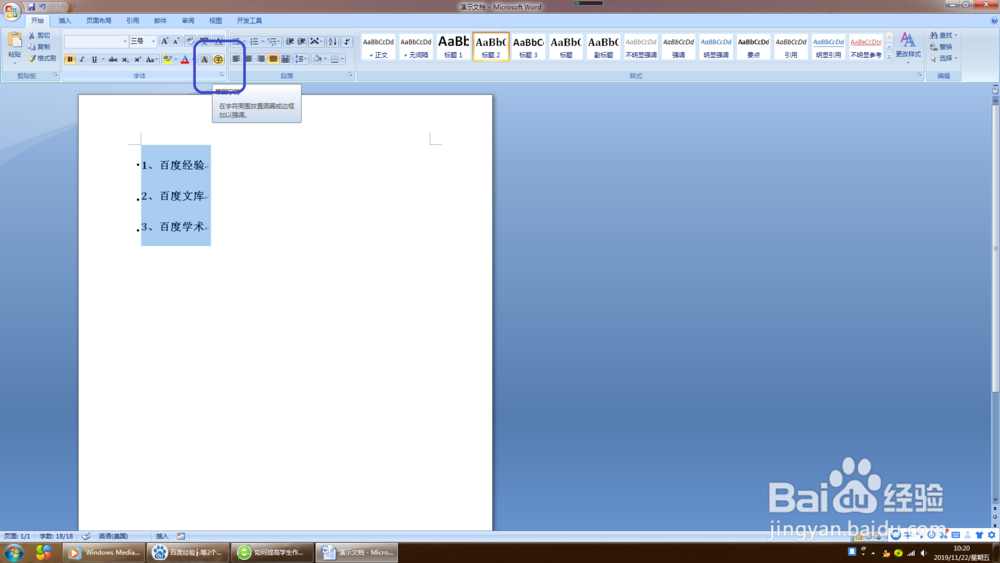Align text left
This screenshot has width=1000, height=563.
pos(236,59)
